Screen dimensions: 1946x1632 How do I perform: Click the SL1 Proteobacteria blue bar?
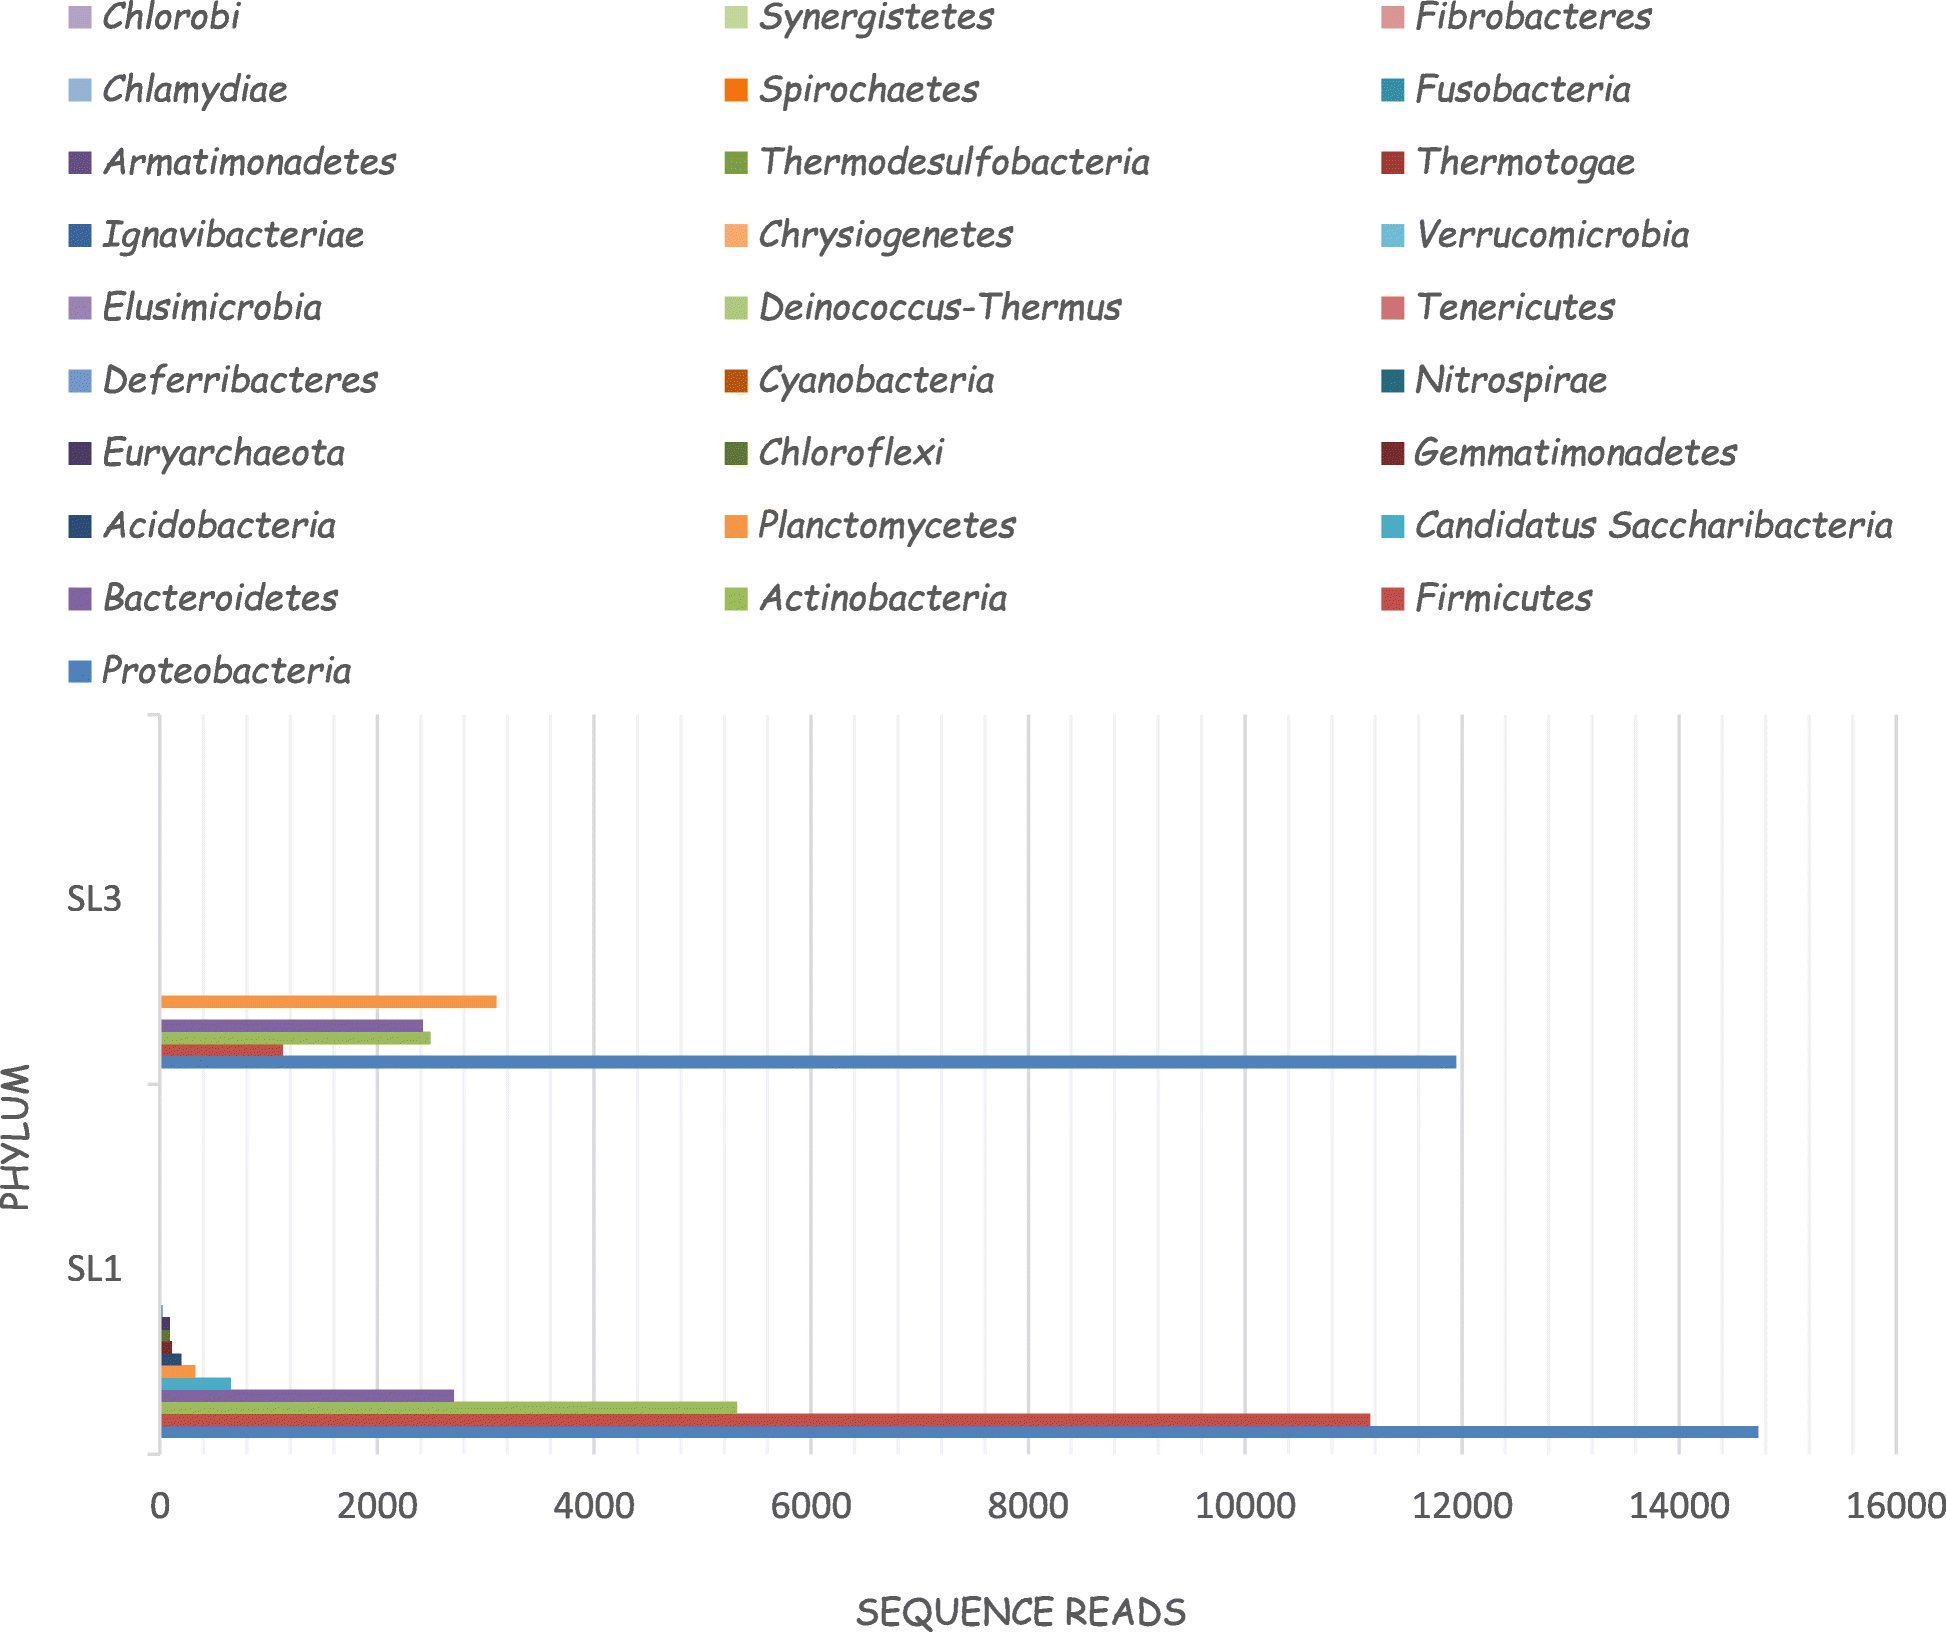[x=959, y=1432]
